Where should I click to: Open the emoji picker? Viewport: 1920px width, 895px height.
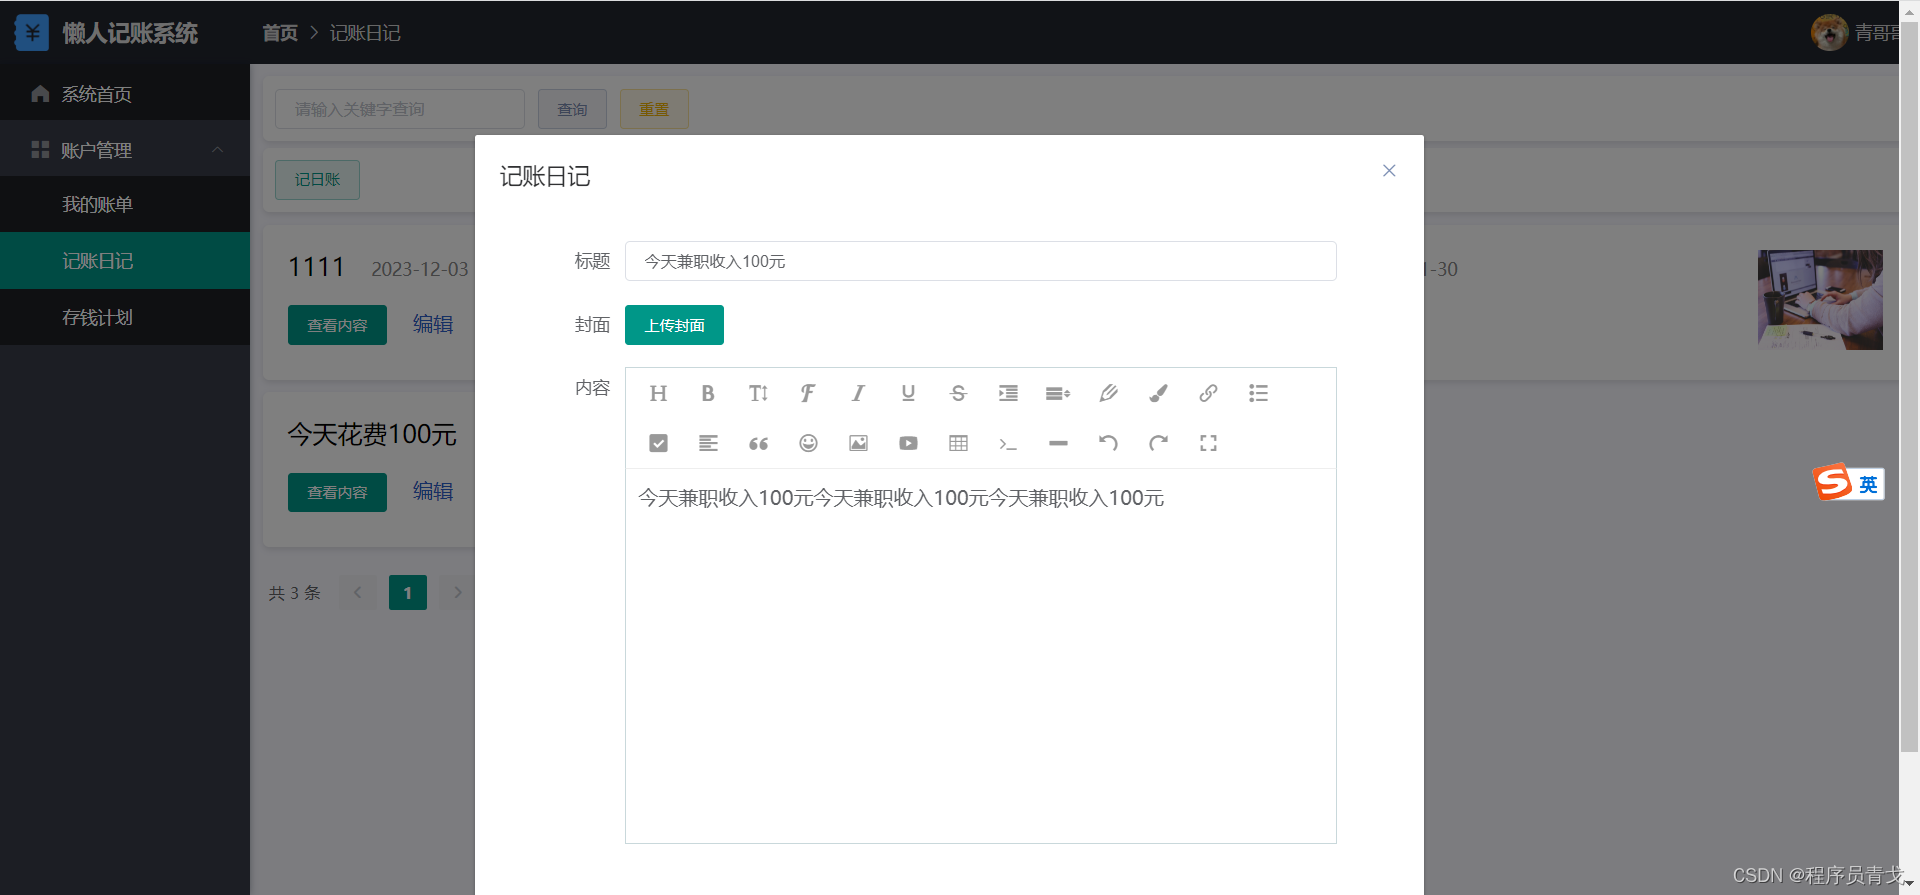point(808,443)
